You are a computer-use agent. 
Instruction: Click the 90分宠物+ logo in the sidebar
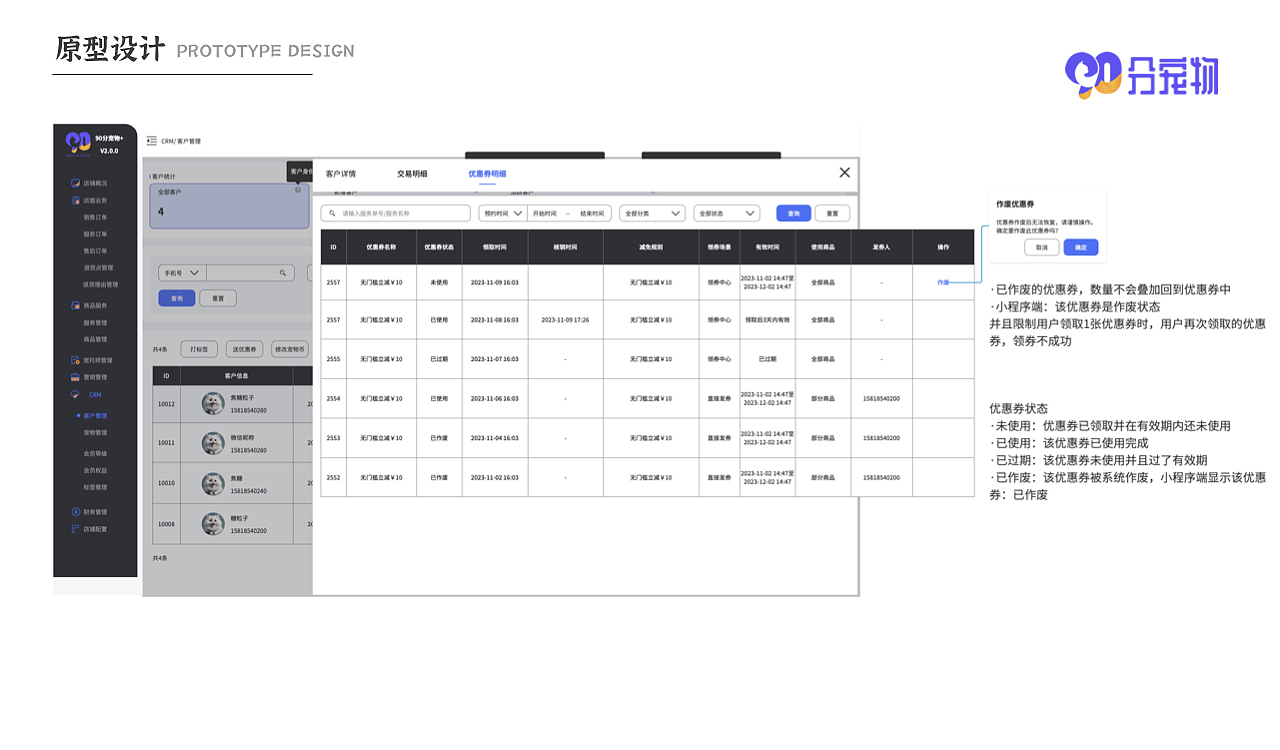78,143
